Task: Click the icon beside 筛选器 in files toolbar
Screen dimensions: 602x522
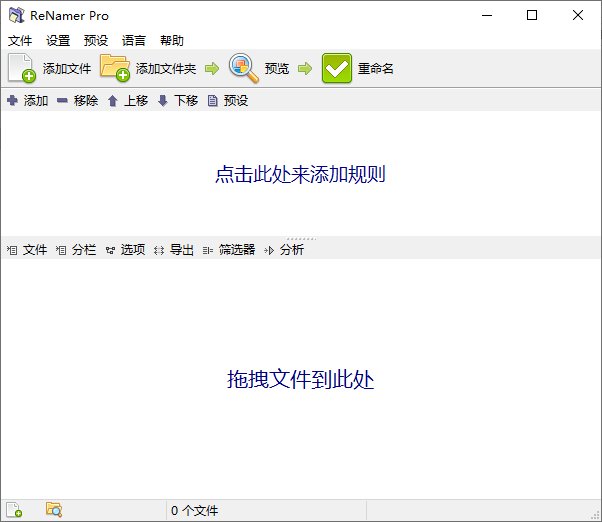Action: [x=208, y=251]
